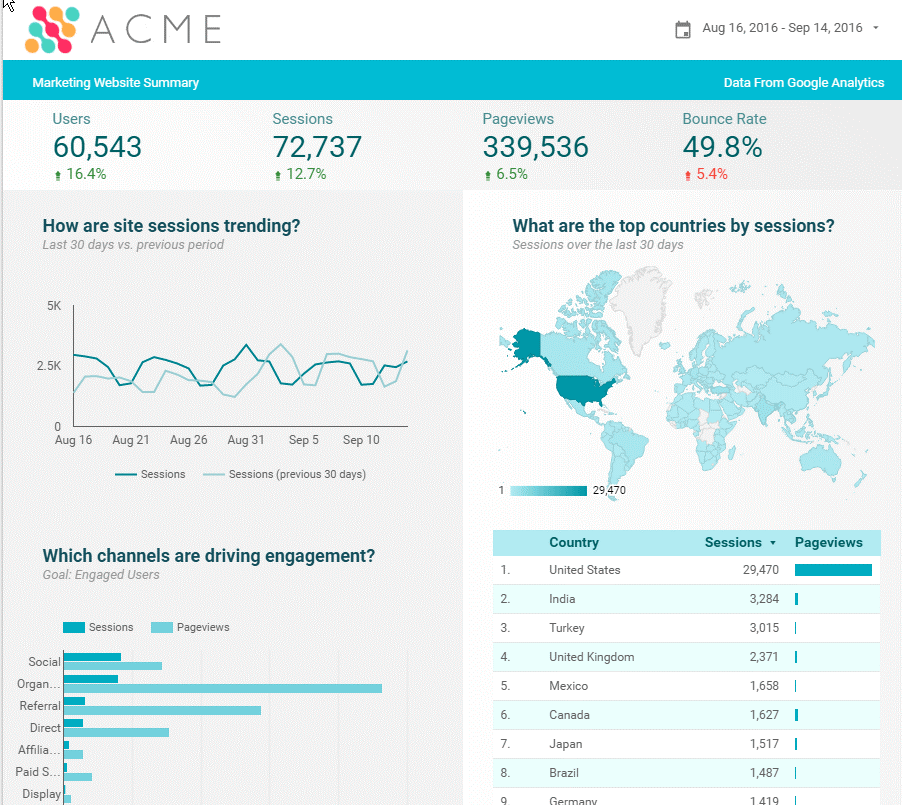Viewport: 902px width, 805px height.
Task: Toggle Sessions series in line chart legend
Action: click(x=151, y=474)
